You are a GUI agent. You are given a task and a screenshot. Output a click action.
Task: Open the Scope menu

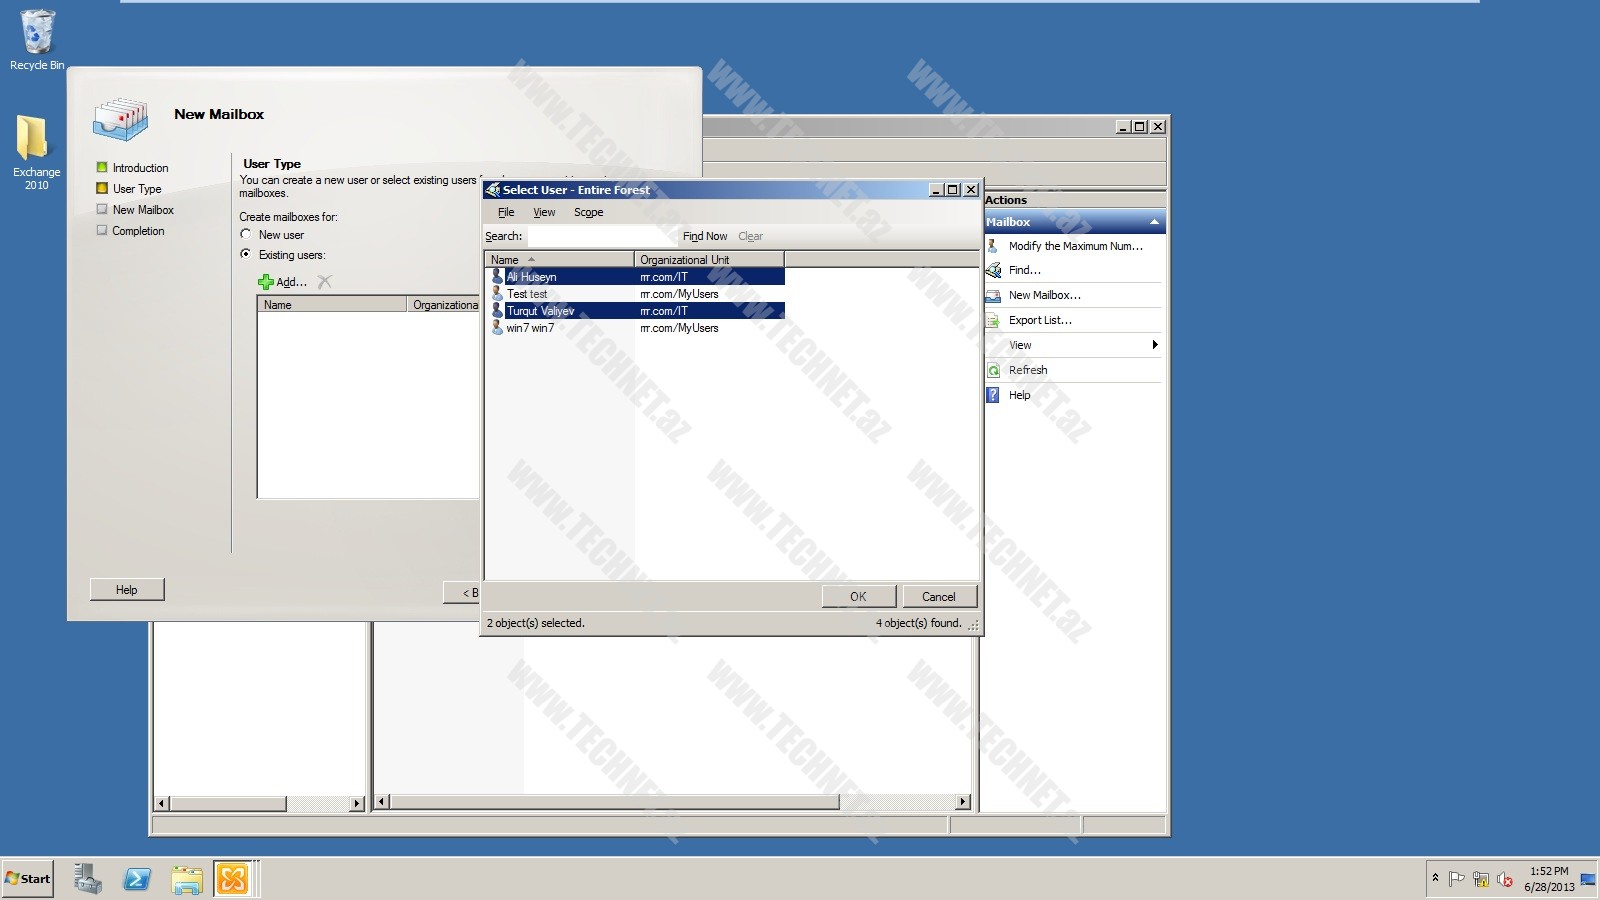[588, 212]
